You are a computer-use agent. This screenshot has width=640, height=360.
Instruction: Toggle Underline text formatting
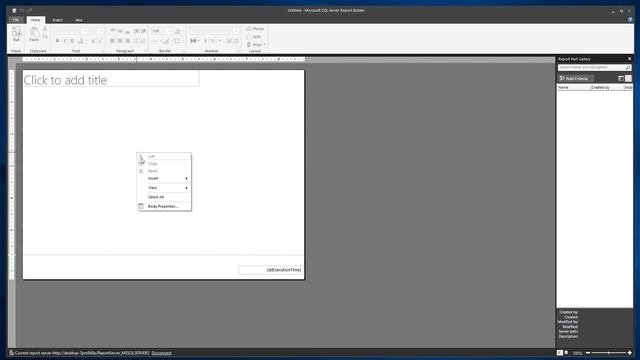[x=72, y=41]
